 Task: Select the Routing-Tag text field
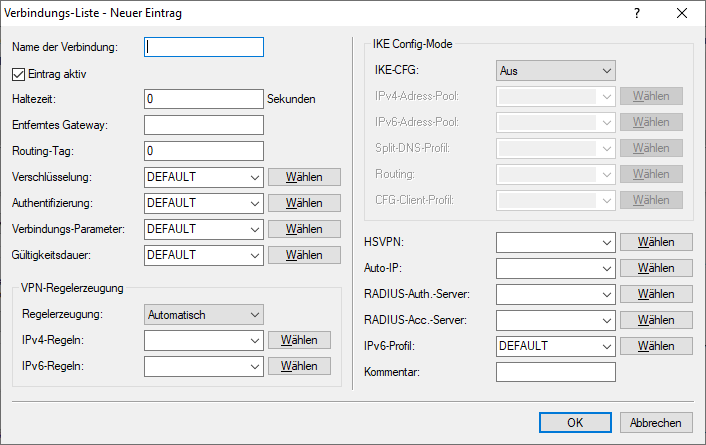point(204,151)
